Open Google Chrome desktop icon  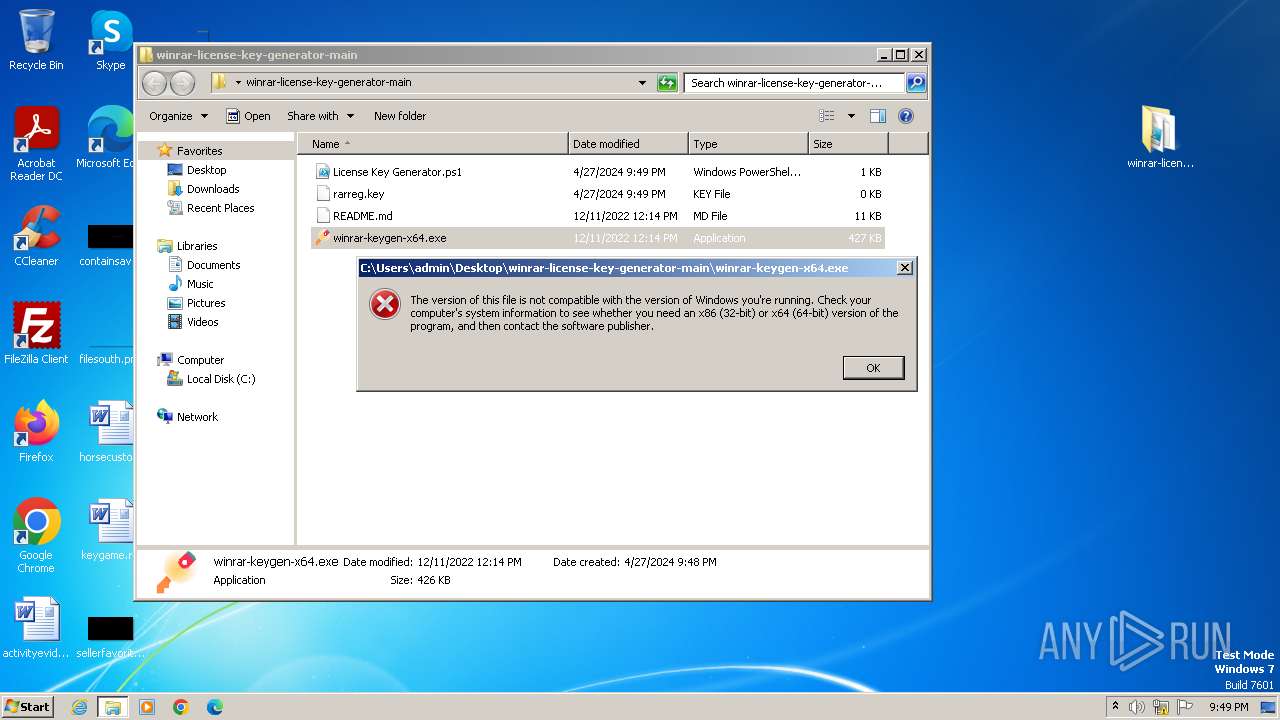(x=36, y=536)
